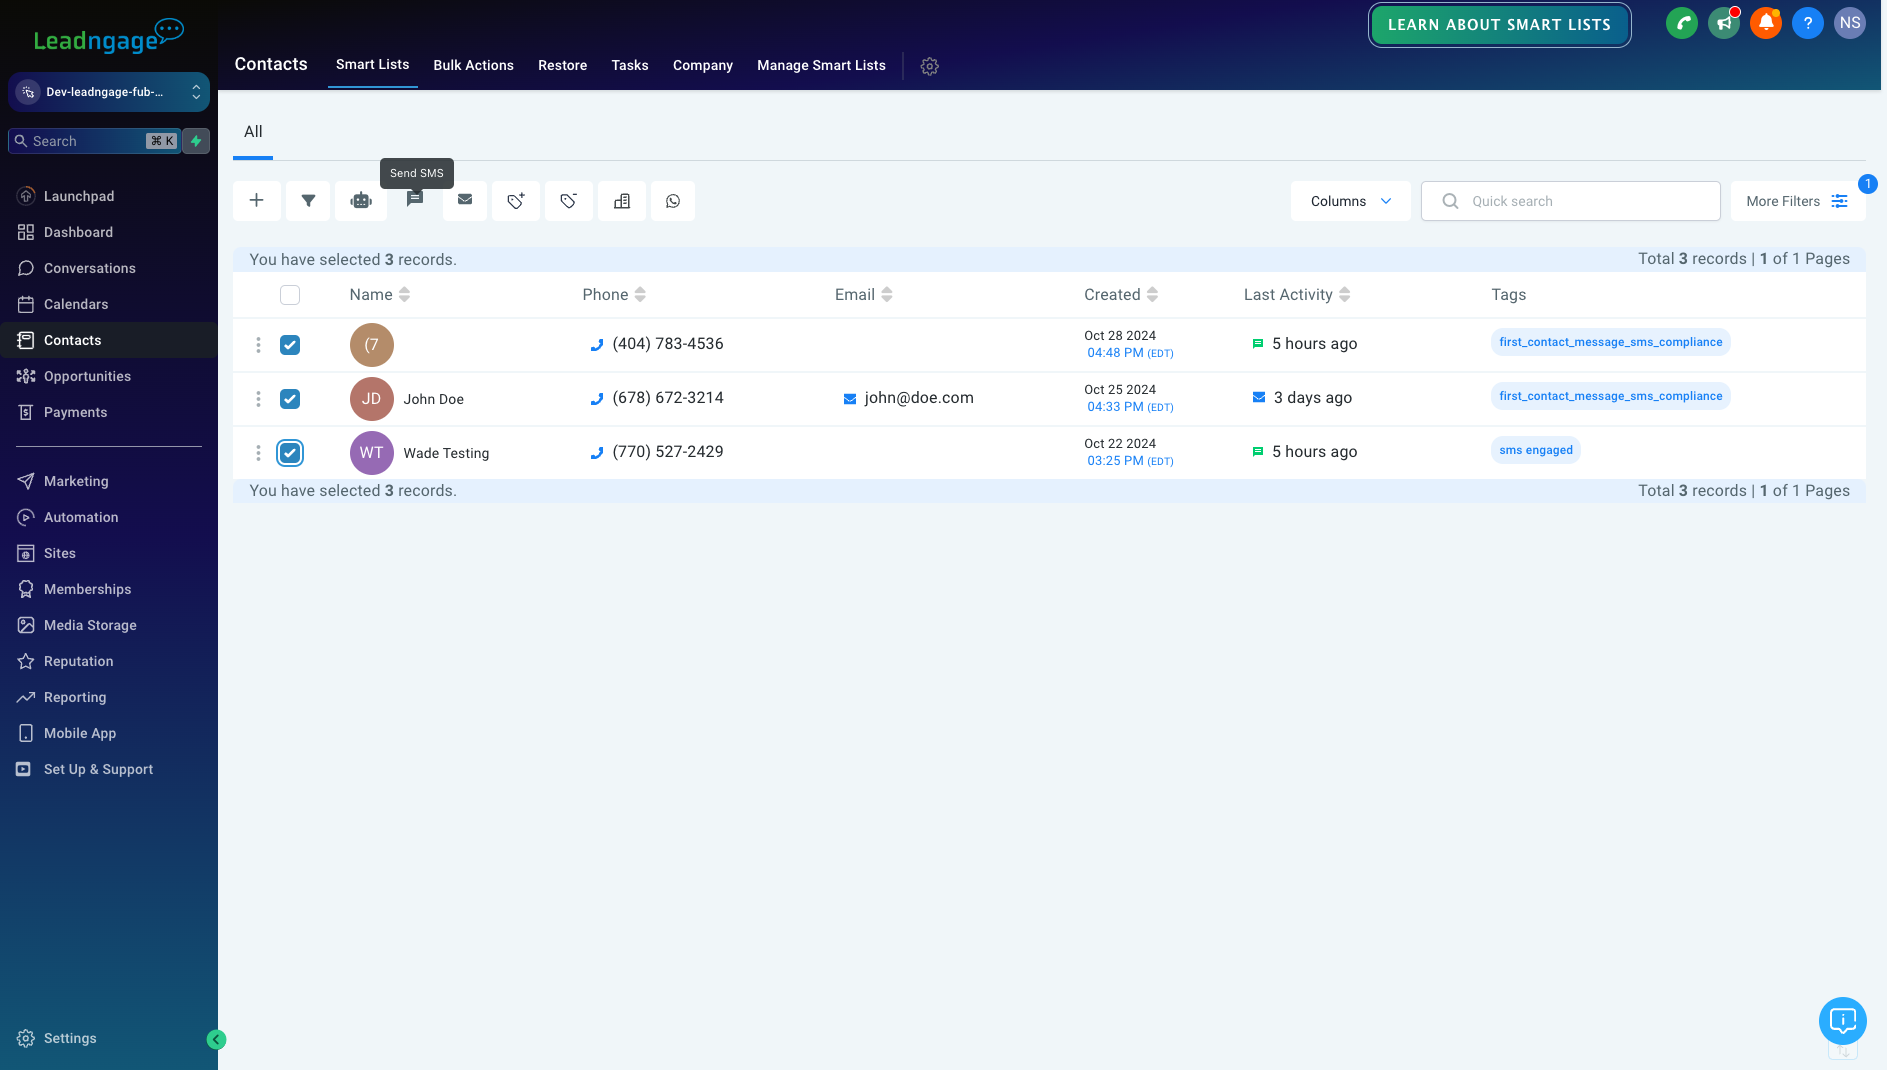Open the Manage Smart Lists tab
Screen dimensions: 1887x1070
tap(821, 65)
